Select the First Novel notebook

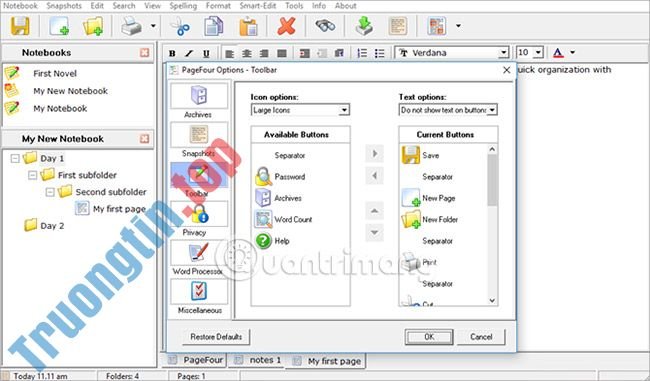click(x=55, y=73)
